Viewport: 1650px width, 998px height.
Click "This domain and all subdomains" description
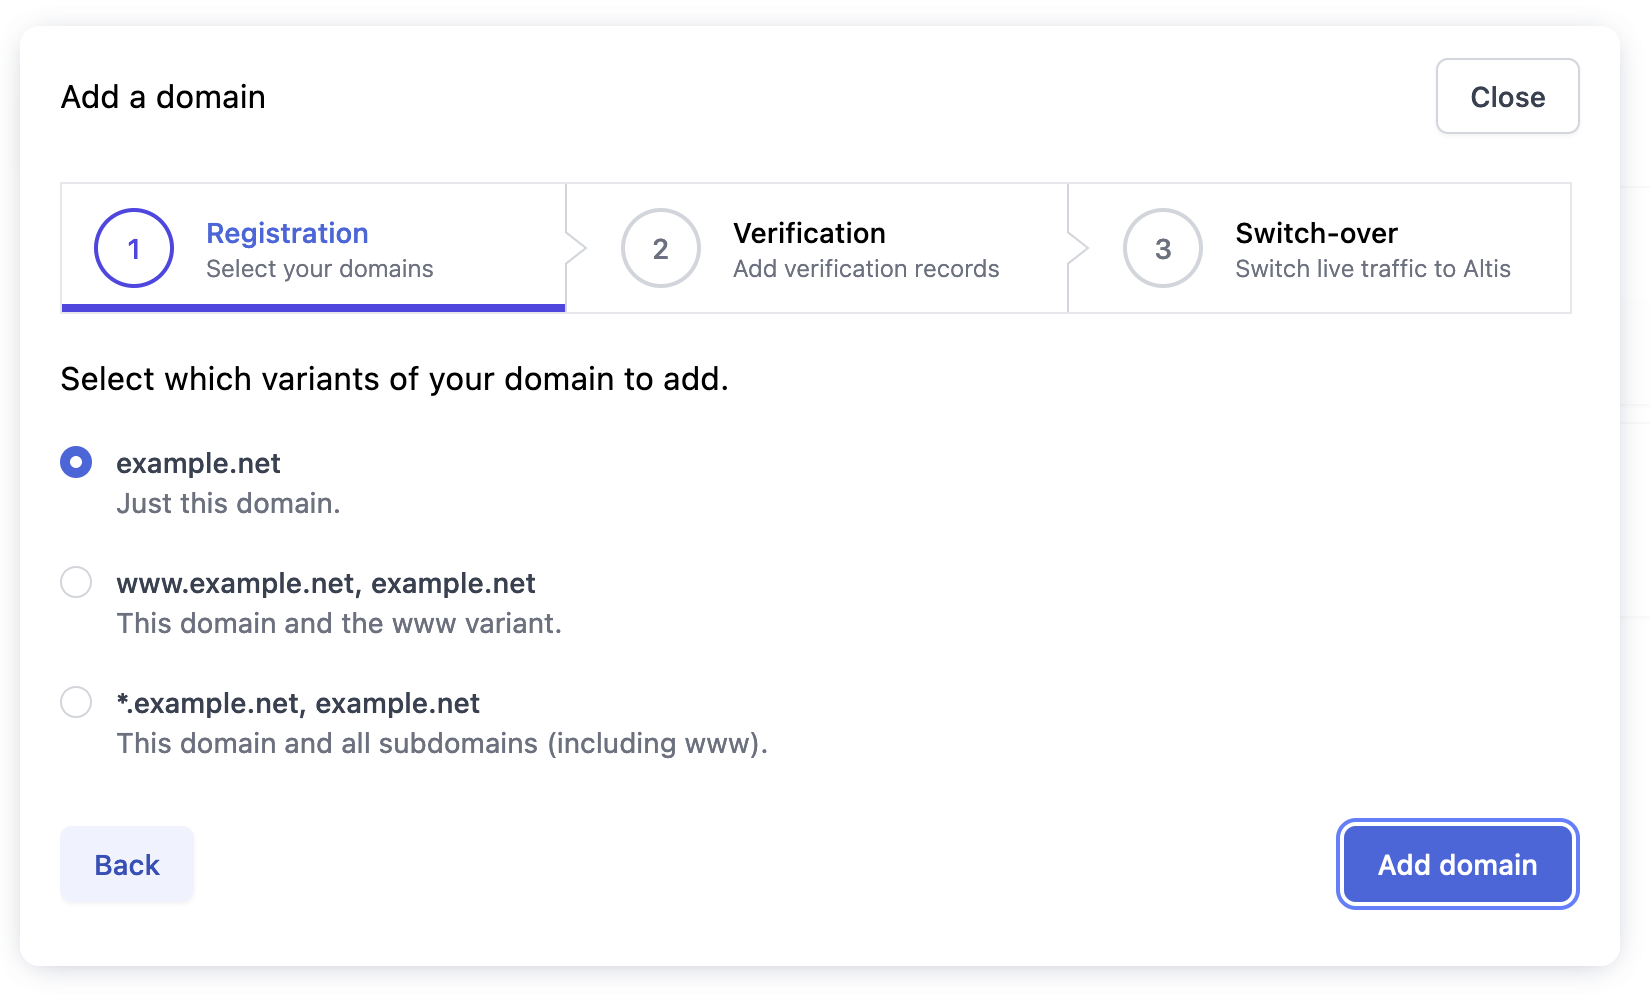click(442, 743)
